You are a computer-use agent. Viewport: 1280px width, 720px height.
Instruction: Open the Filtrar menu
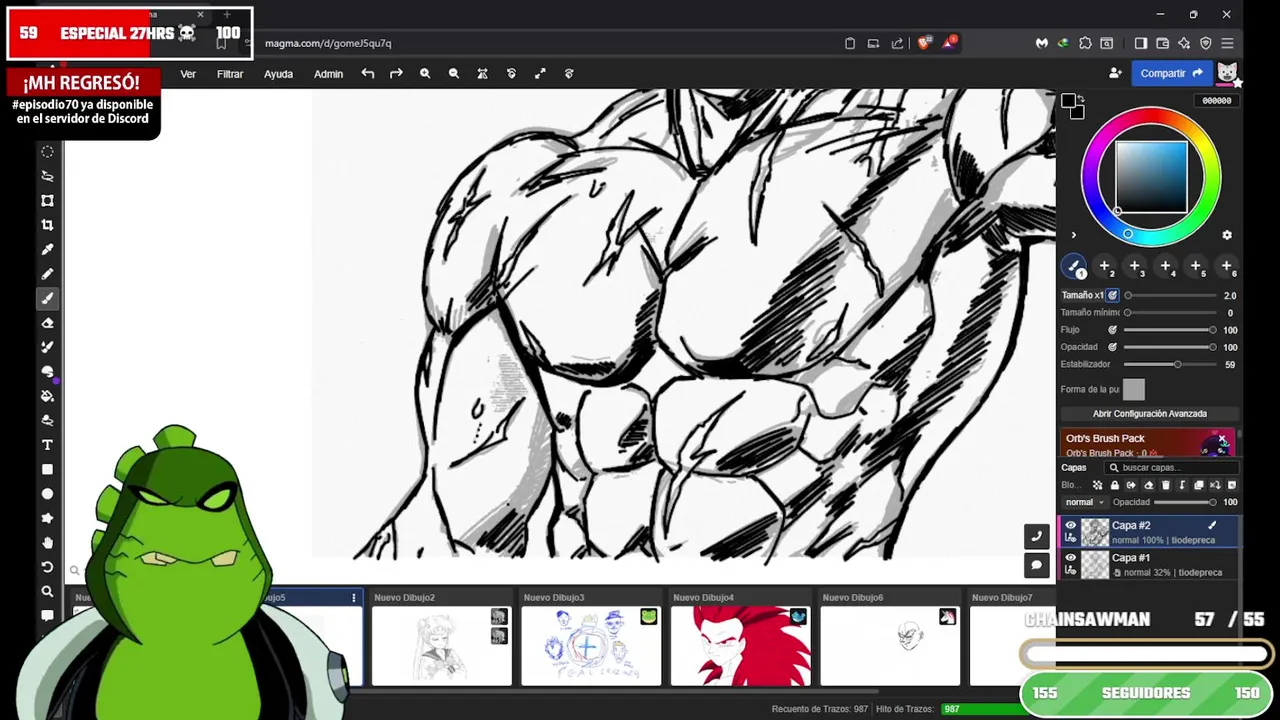click(x=230, y=74)
